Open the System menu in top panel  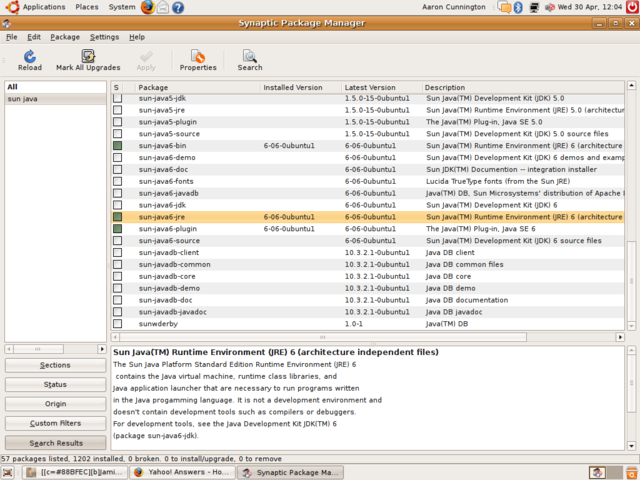pos(122,7)
